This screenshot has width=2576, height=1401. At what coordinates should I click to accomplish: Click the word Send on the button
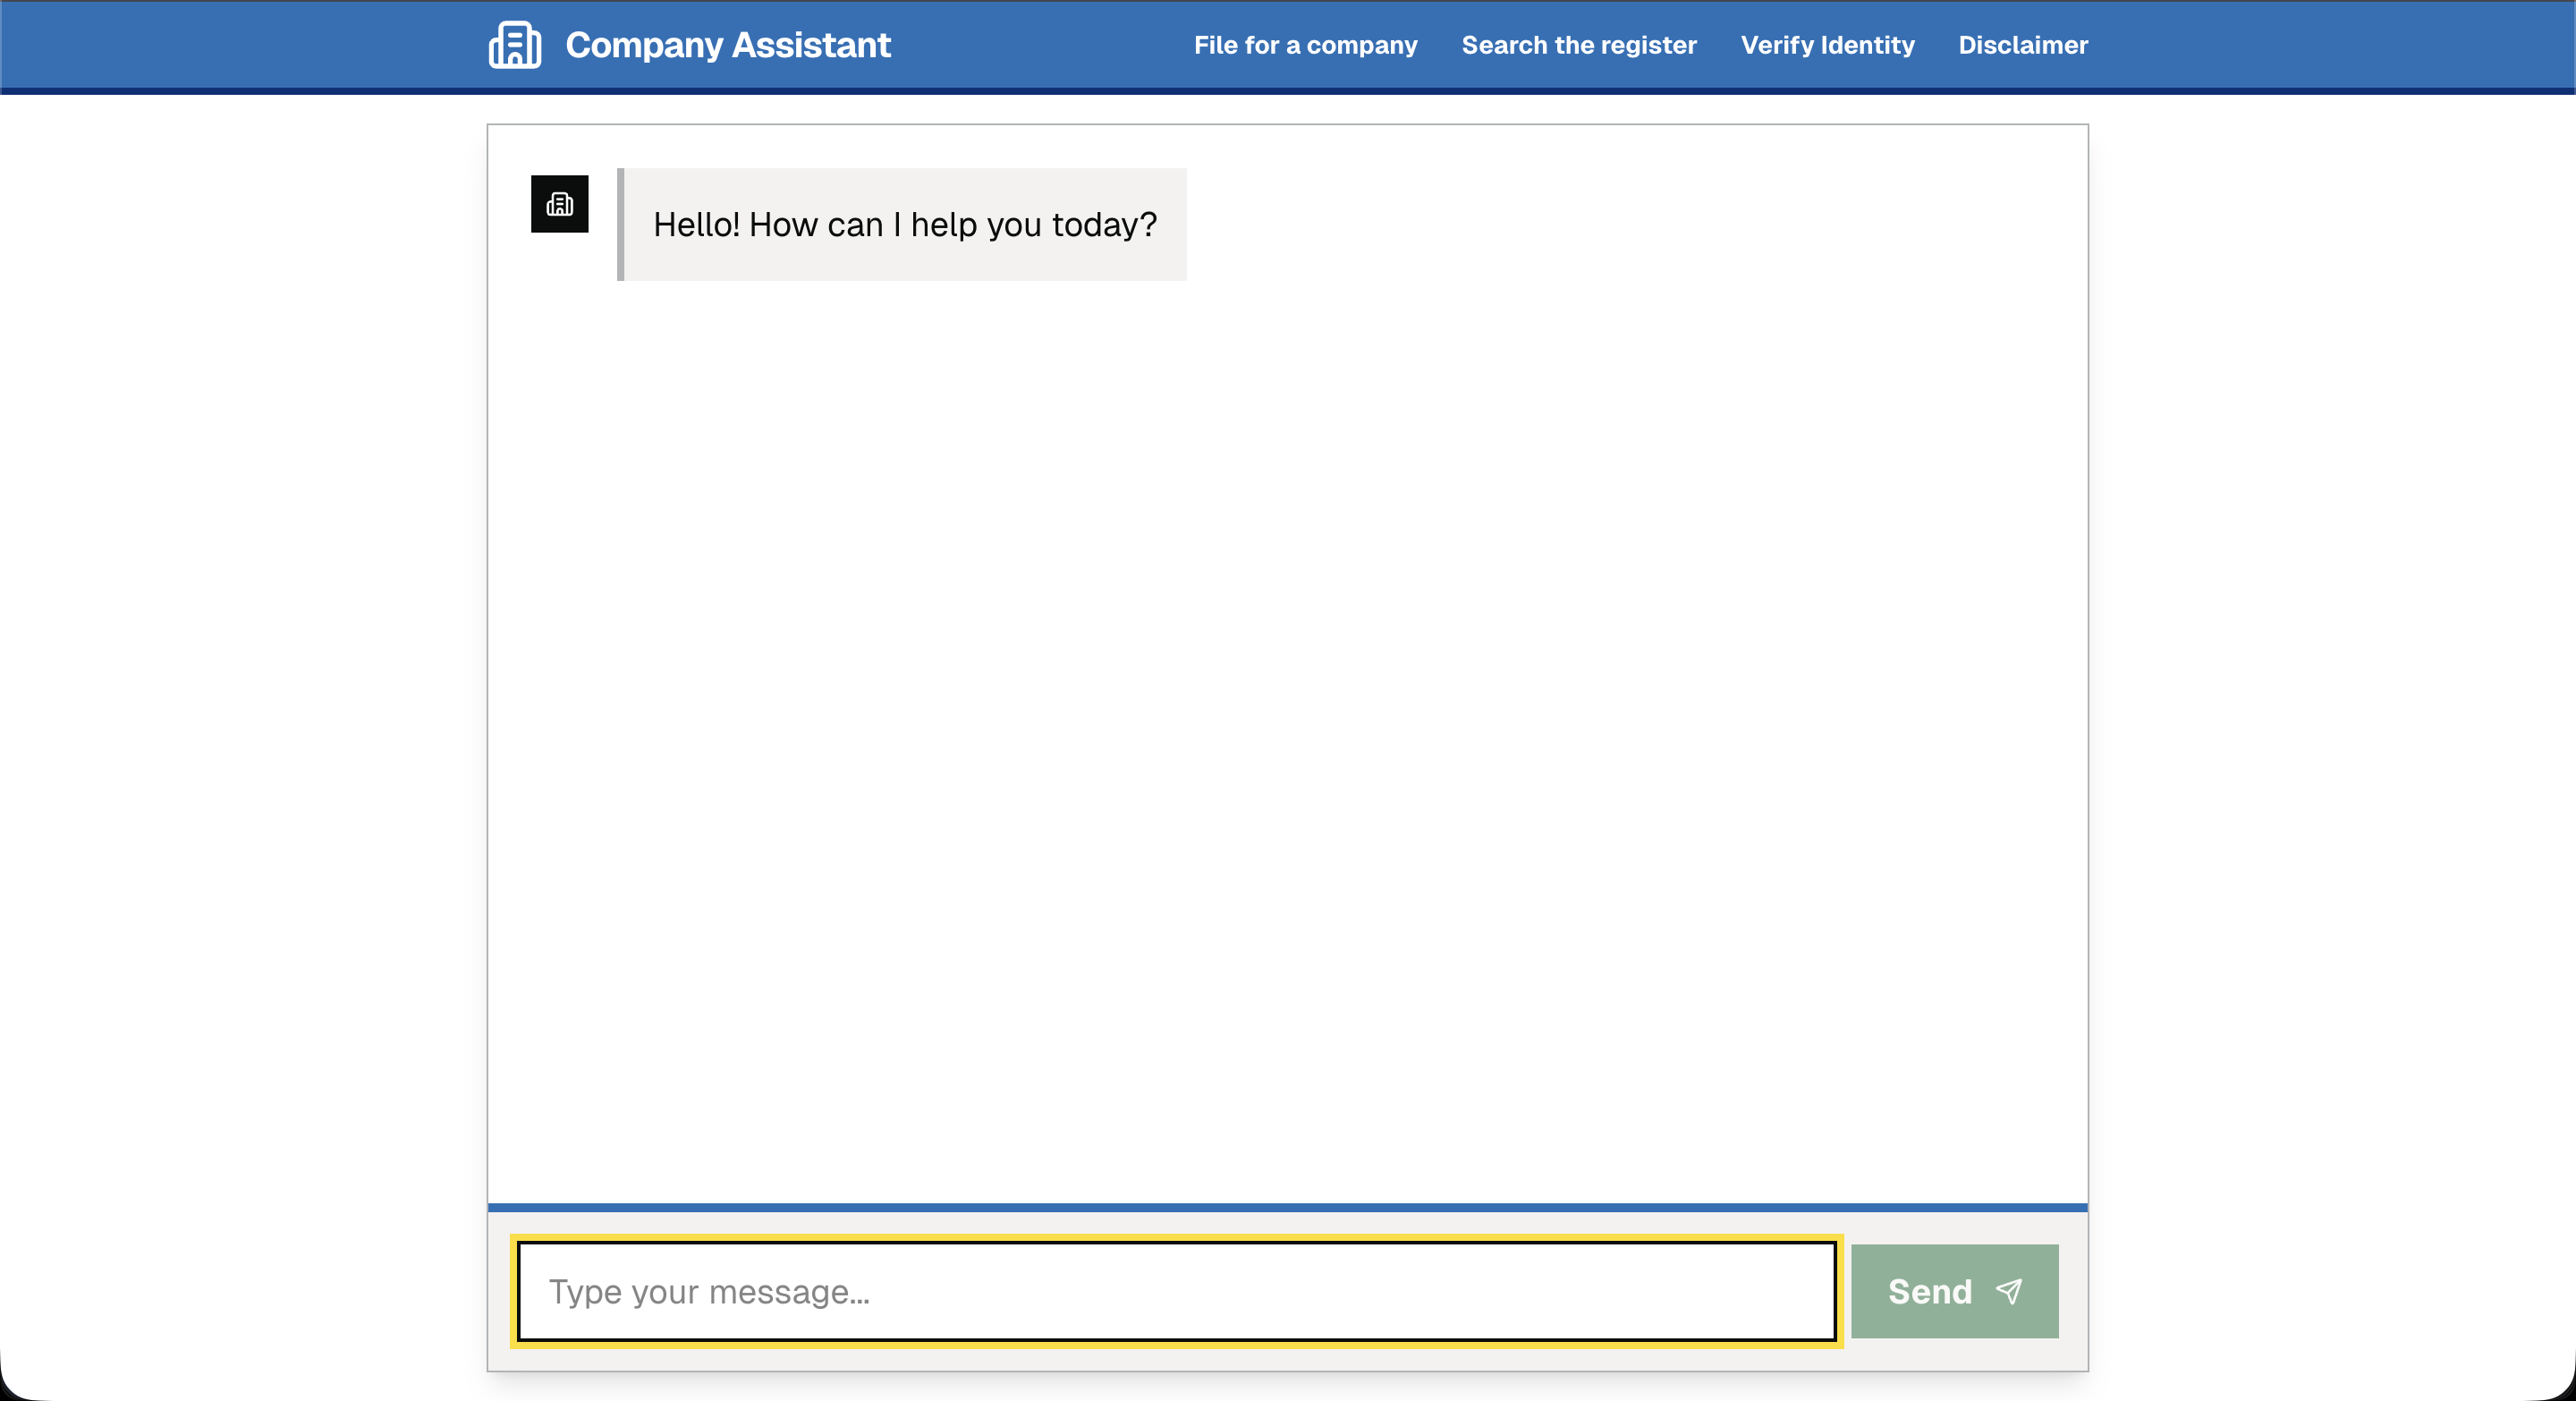(x=1929, y=1291)
